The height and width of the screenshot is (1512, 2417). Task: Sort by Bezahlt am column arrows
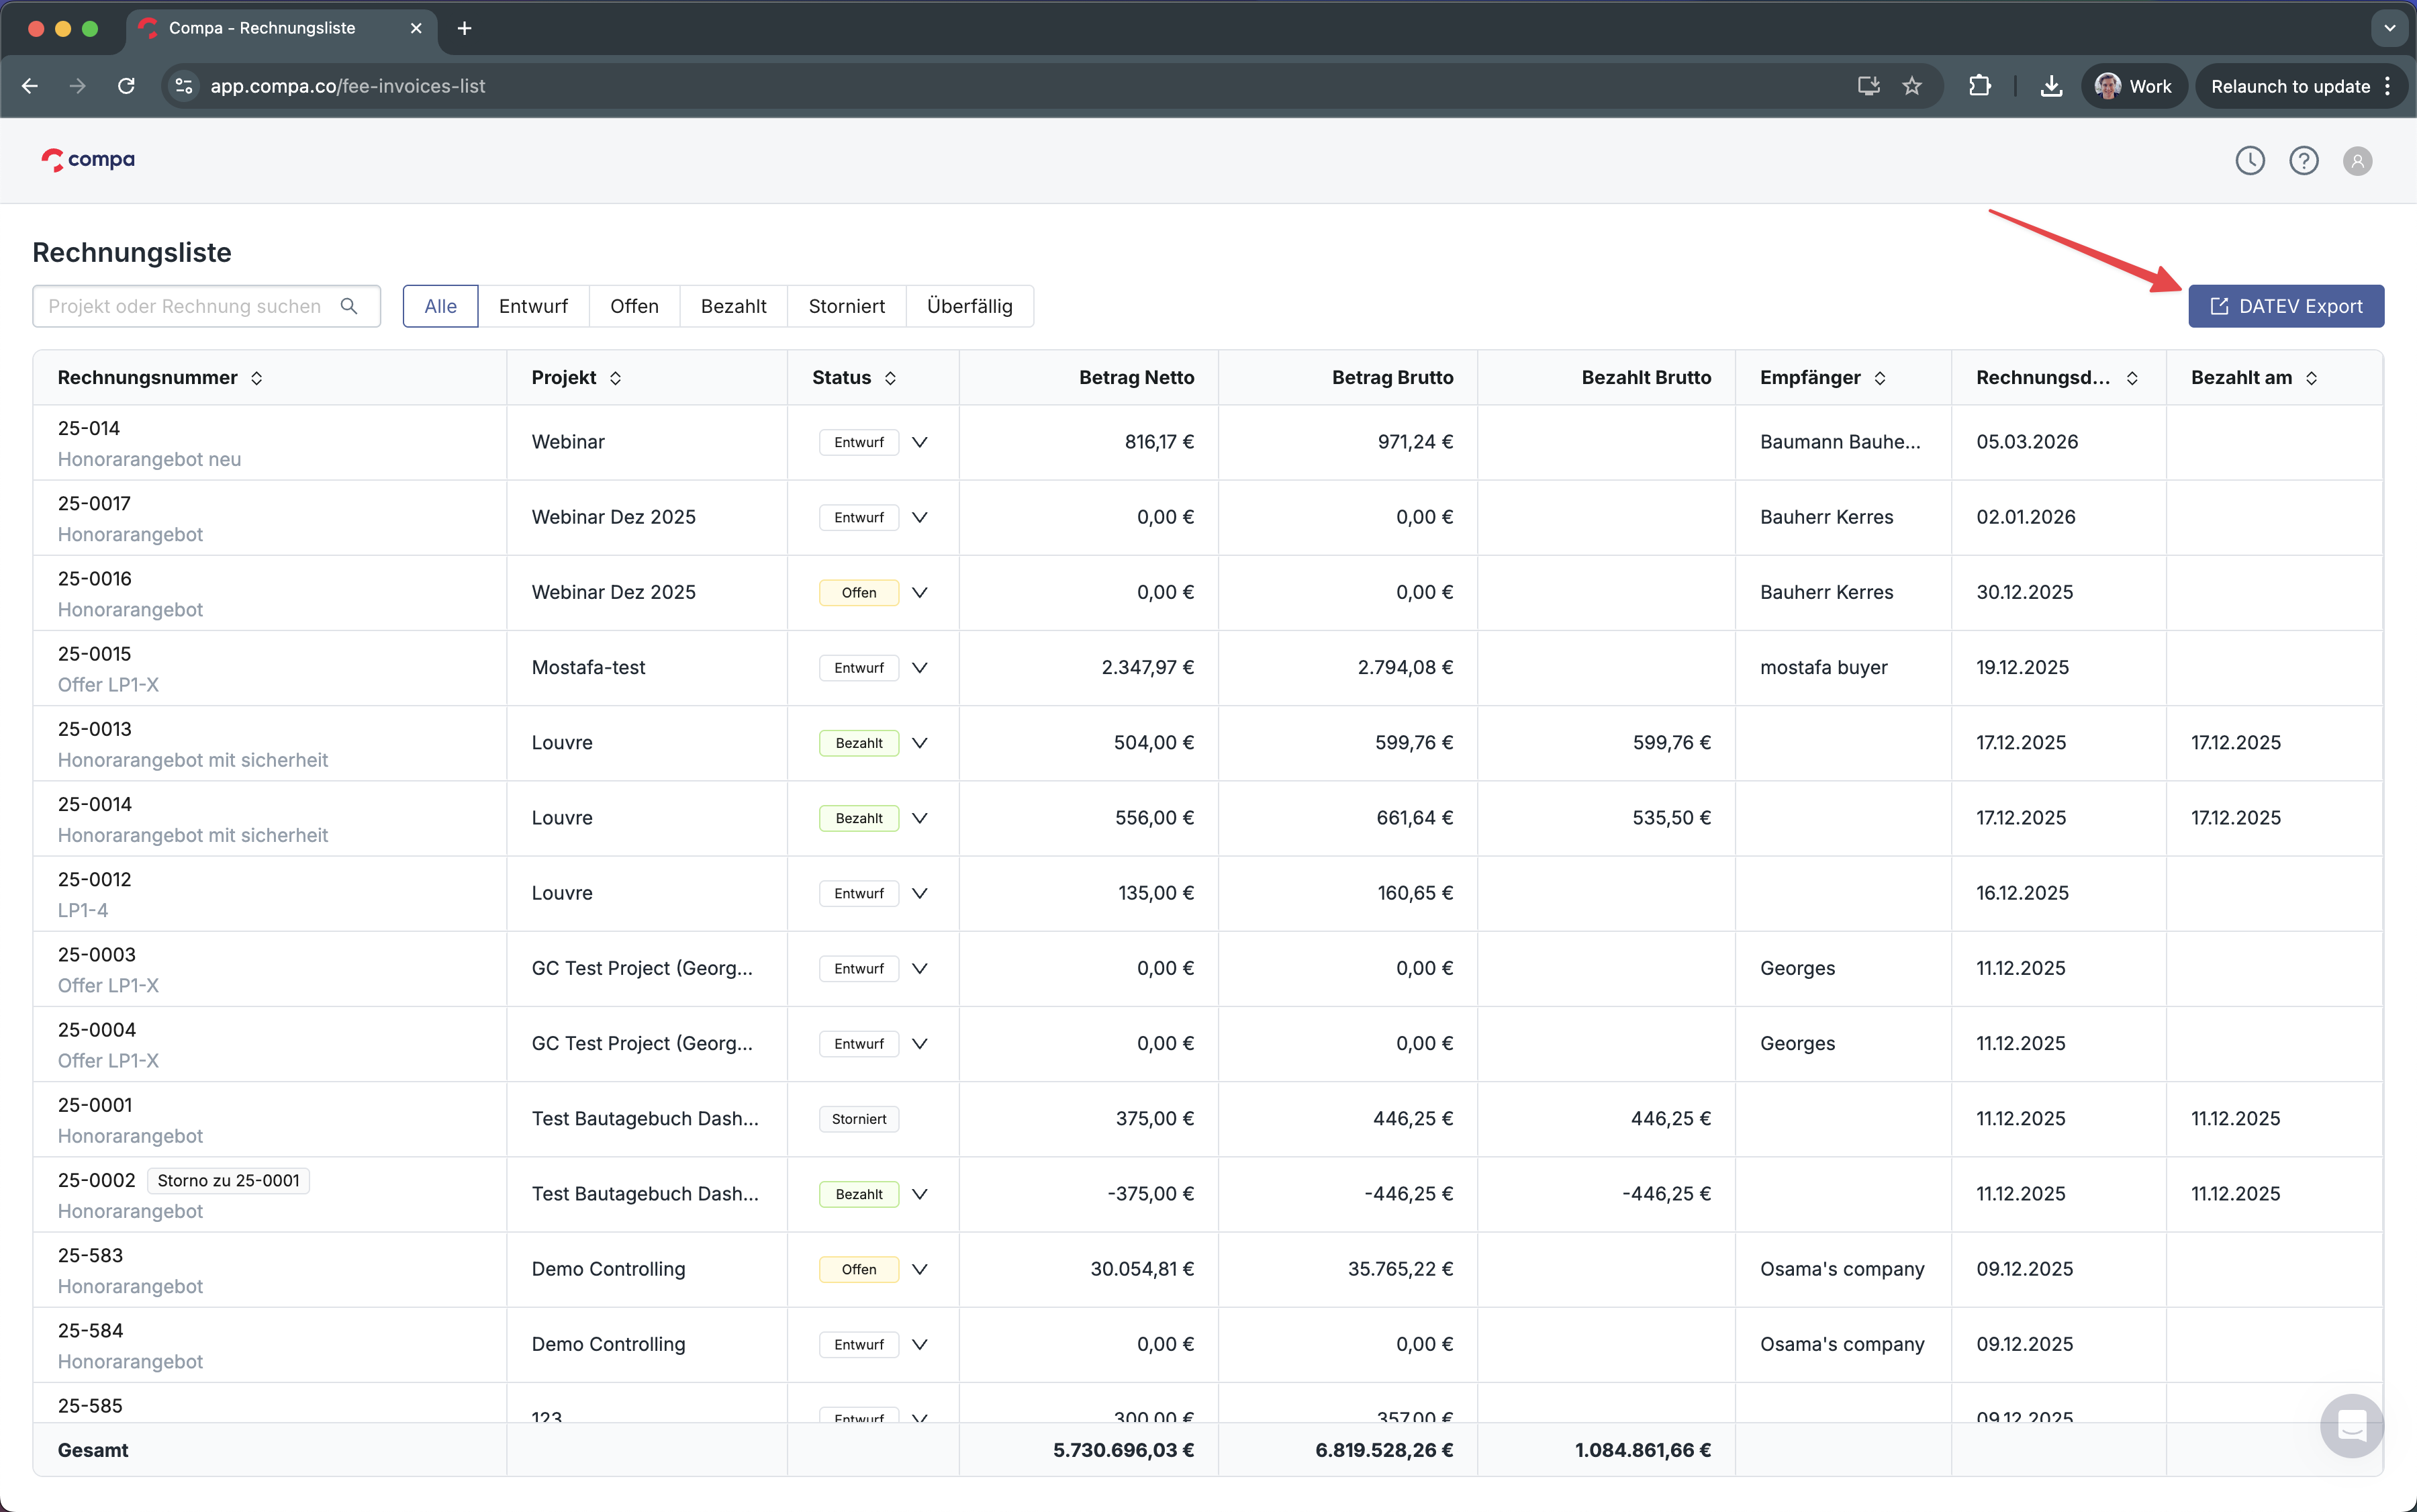pos(2311,378)
